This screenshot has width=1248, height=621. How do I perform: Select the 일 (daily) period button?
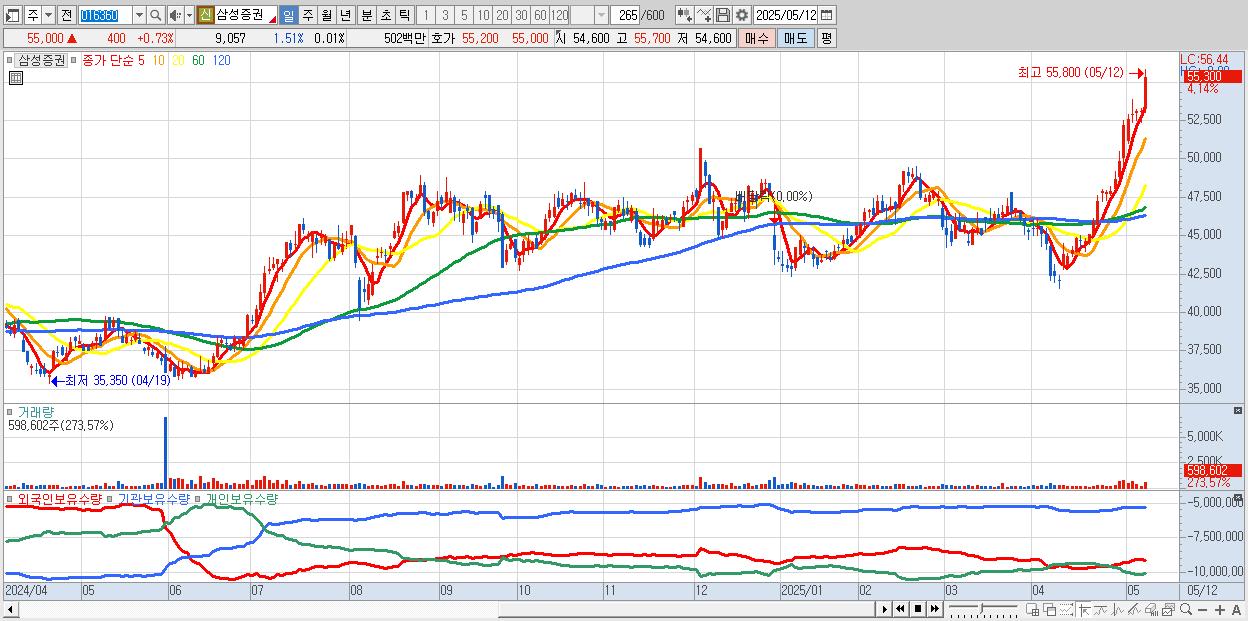pyautogui.click(x=288, y=15)
